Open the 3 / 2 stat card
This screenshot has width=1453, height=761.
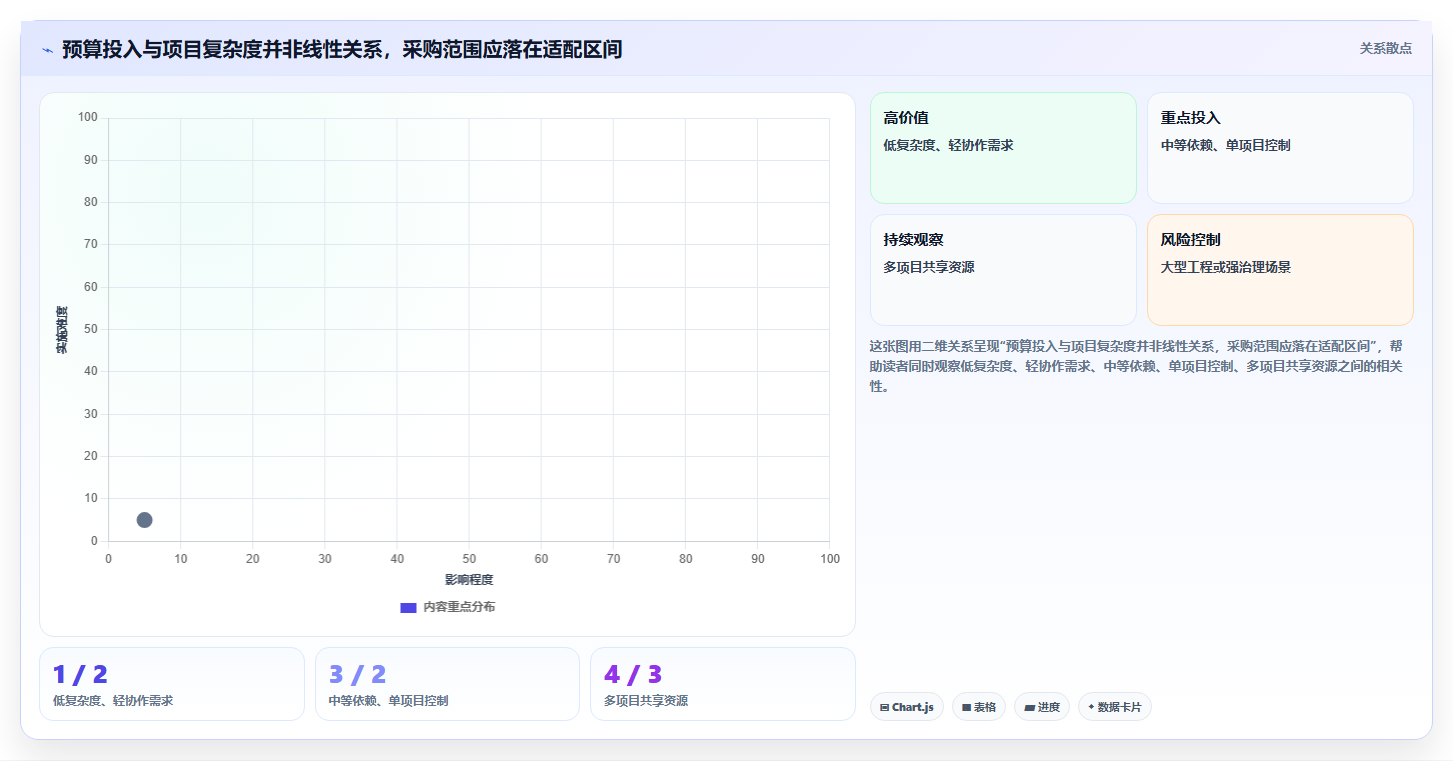pyautogui.click(x=447, y=684)
